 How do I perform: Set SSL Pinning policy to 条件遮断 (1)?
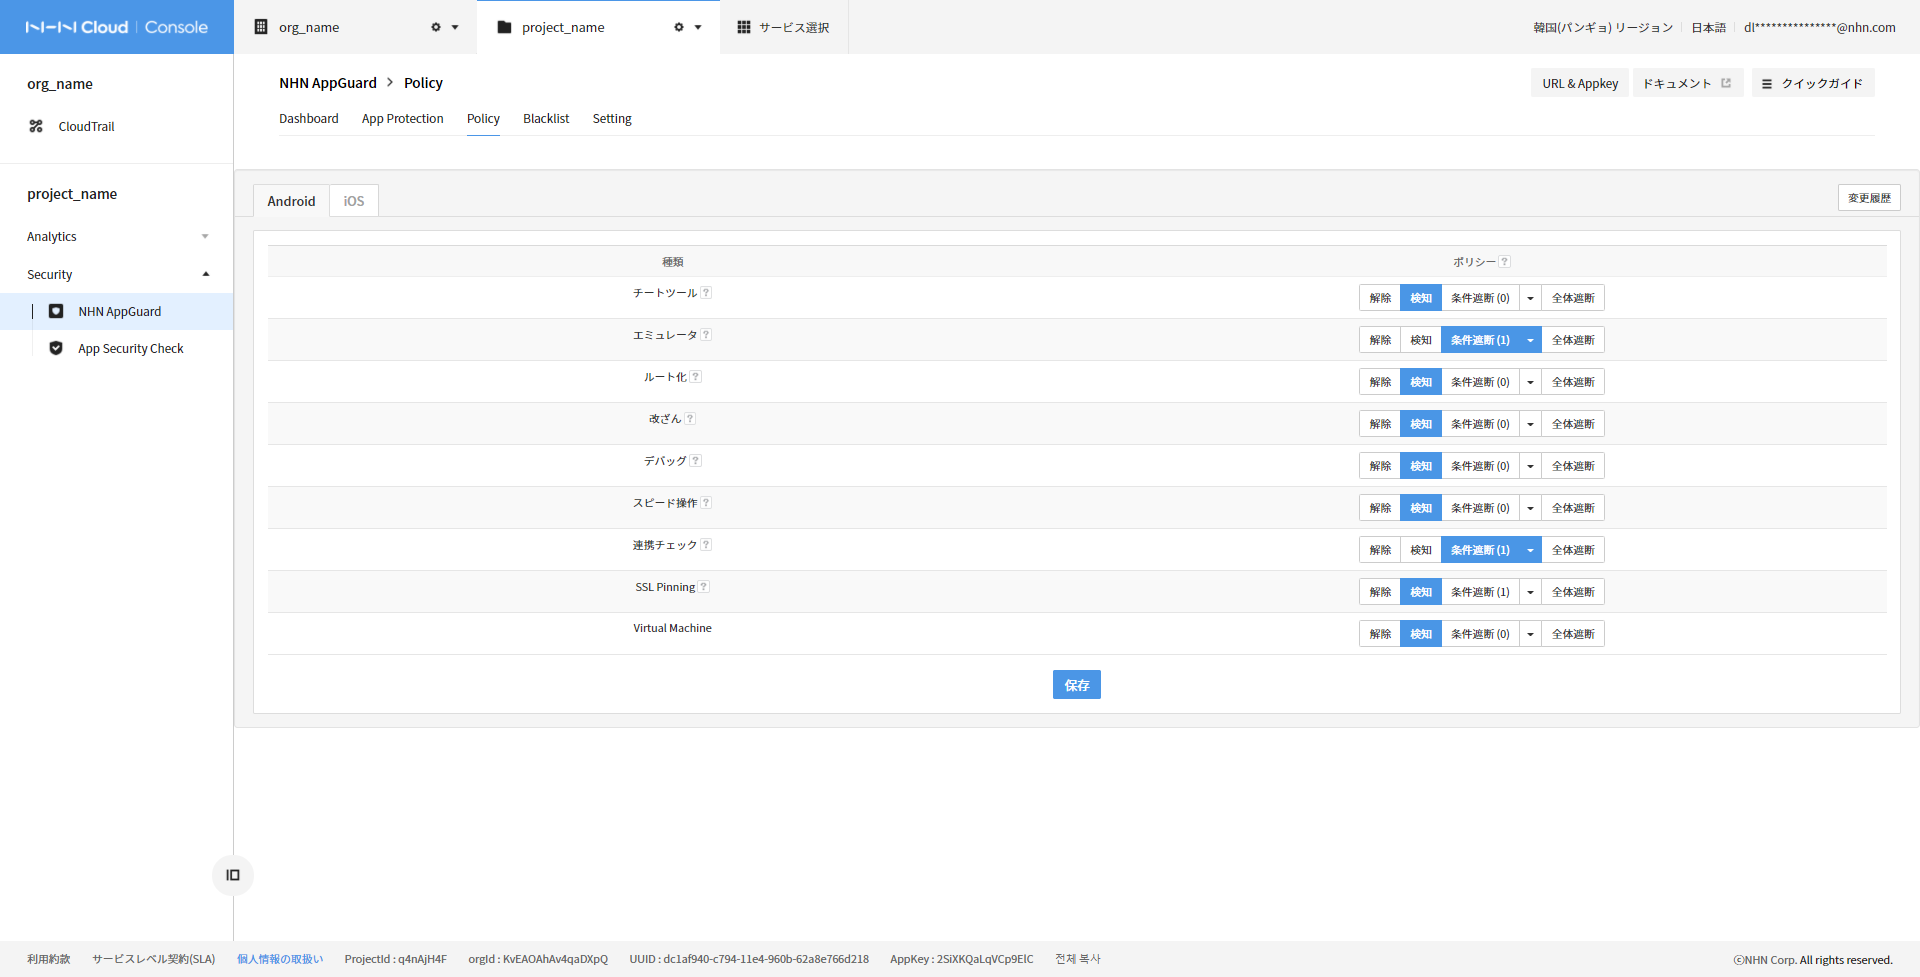point(1480,592)
